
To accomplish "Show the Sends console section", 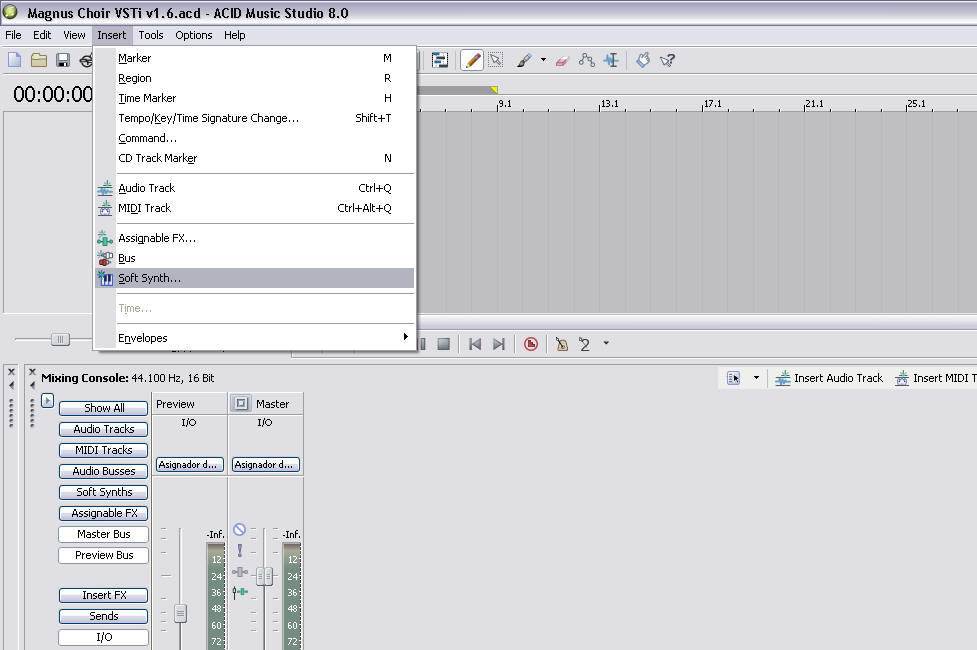I will point(103,616).
